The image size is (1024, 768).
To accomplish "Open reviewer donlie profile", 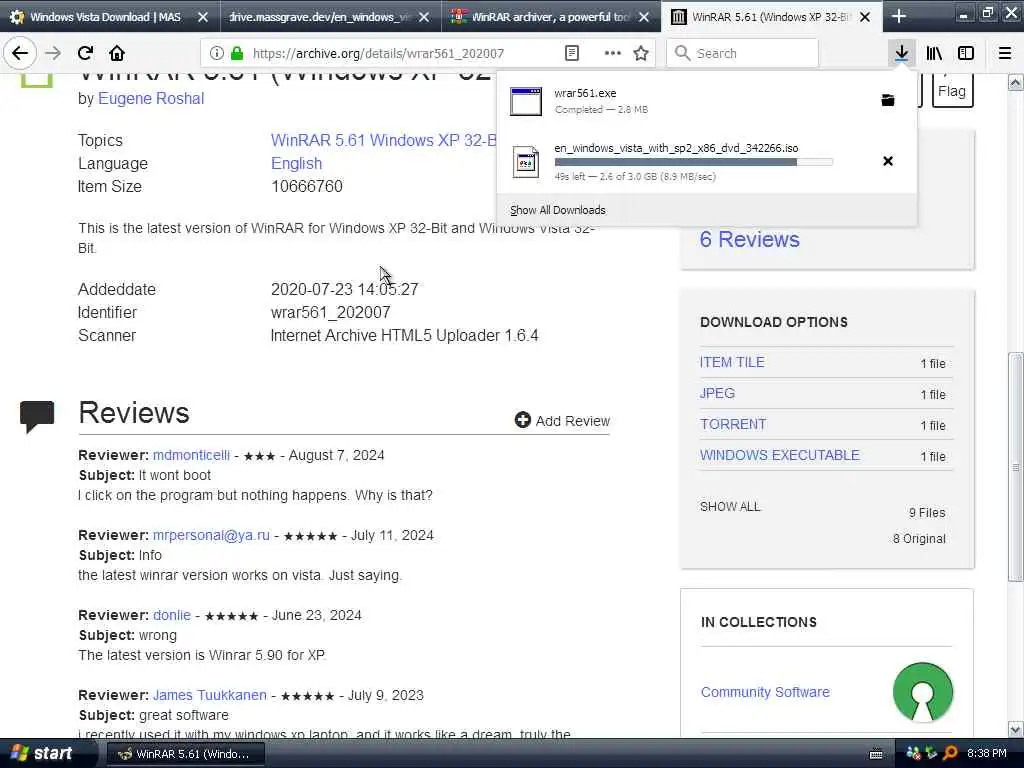I will click(172, 615).
